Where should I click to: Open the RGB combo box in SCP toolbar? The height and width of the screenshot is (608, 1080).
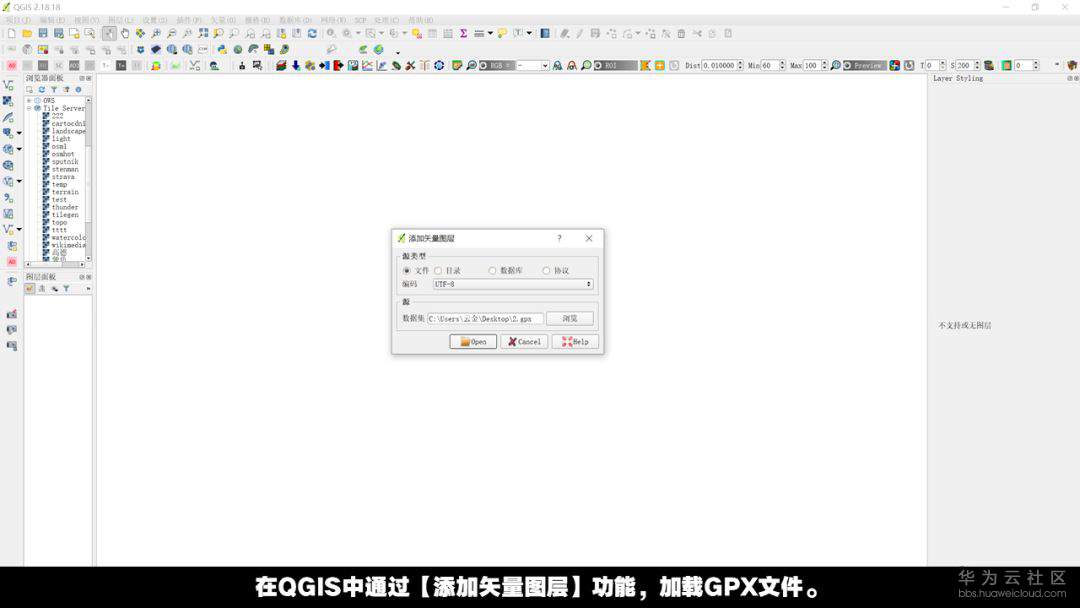(533, 65)
